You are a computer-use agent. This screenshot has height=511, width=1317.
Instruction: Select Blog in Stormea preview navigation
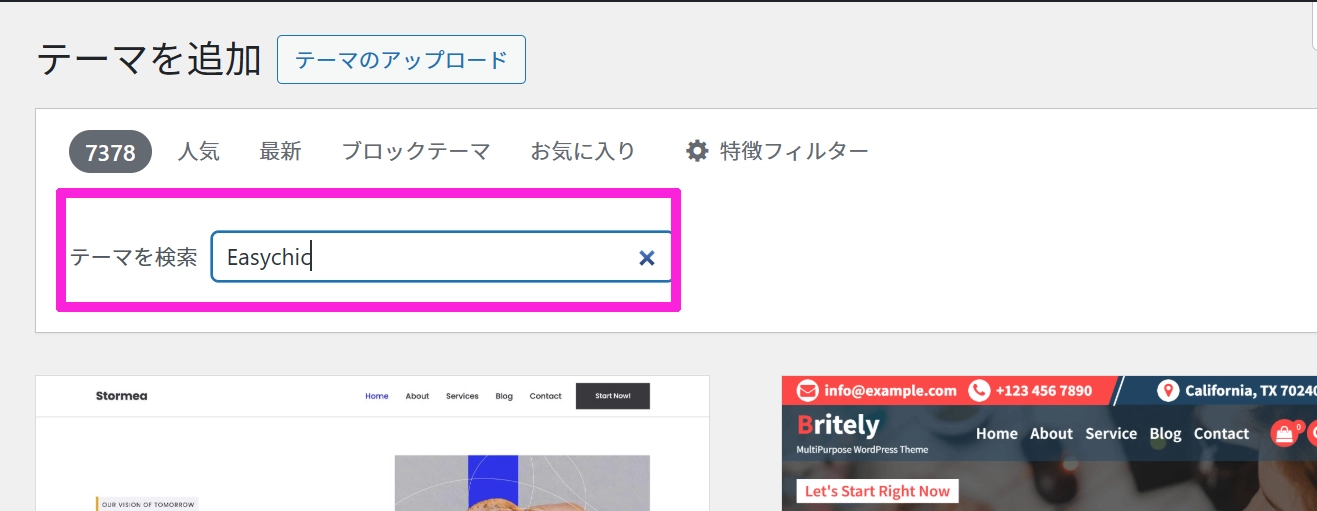coord(504,396)
